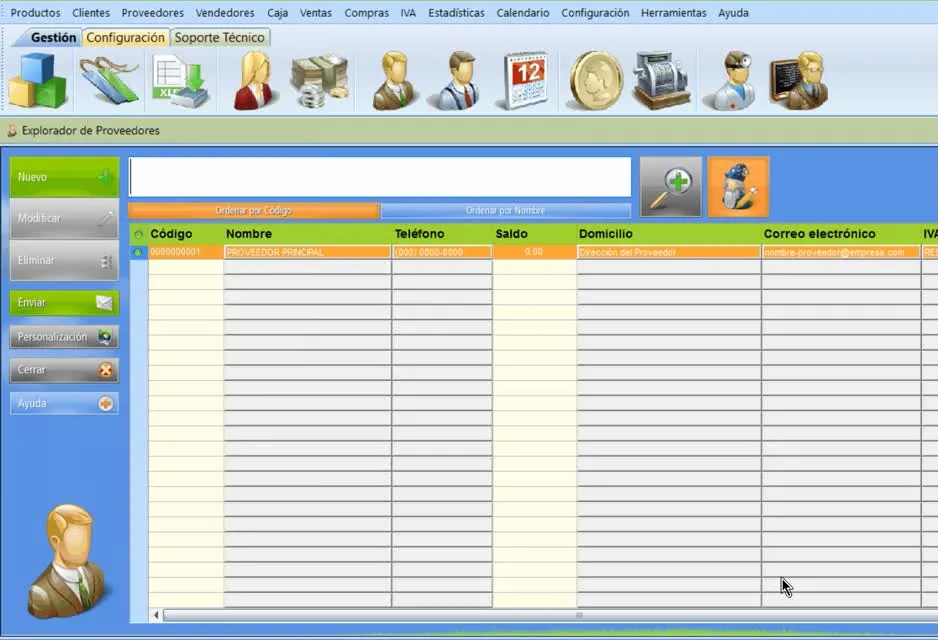This screenshot has width=938, height=640.
Task: Click the blonde woman clients icon
Action: pyautogui.click(x=256, y=81)
